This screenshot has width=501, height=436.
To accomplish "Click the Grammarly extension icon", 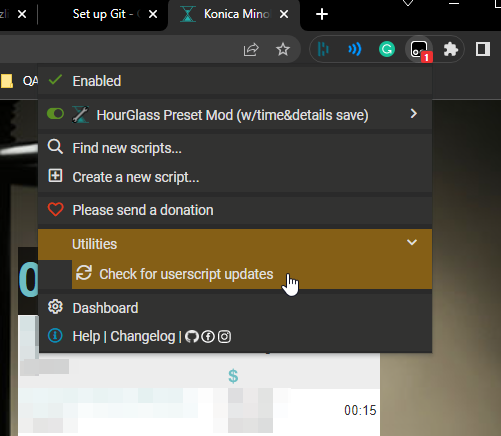I will pyautogui.click(x=387, y=50).
